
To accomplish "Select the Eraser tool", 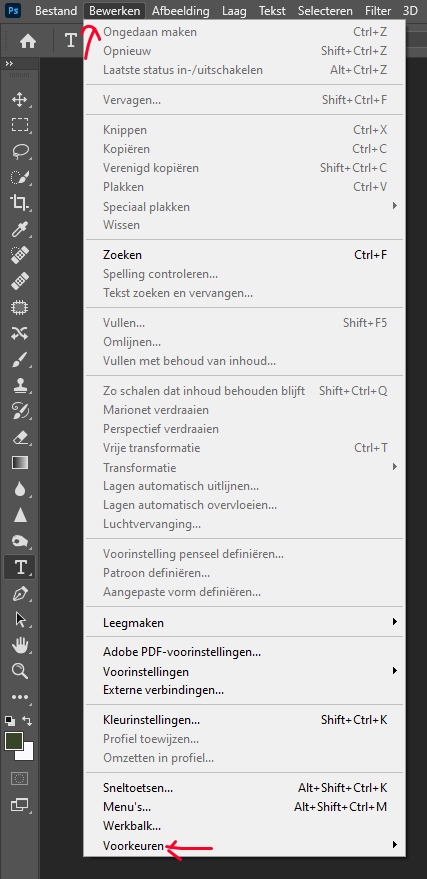I will [x=20, y=437].
